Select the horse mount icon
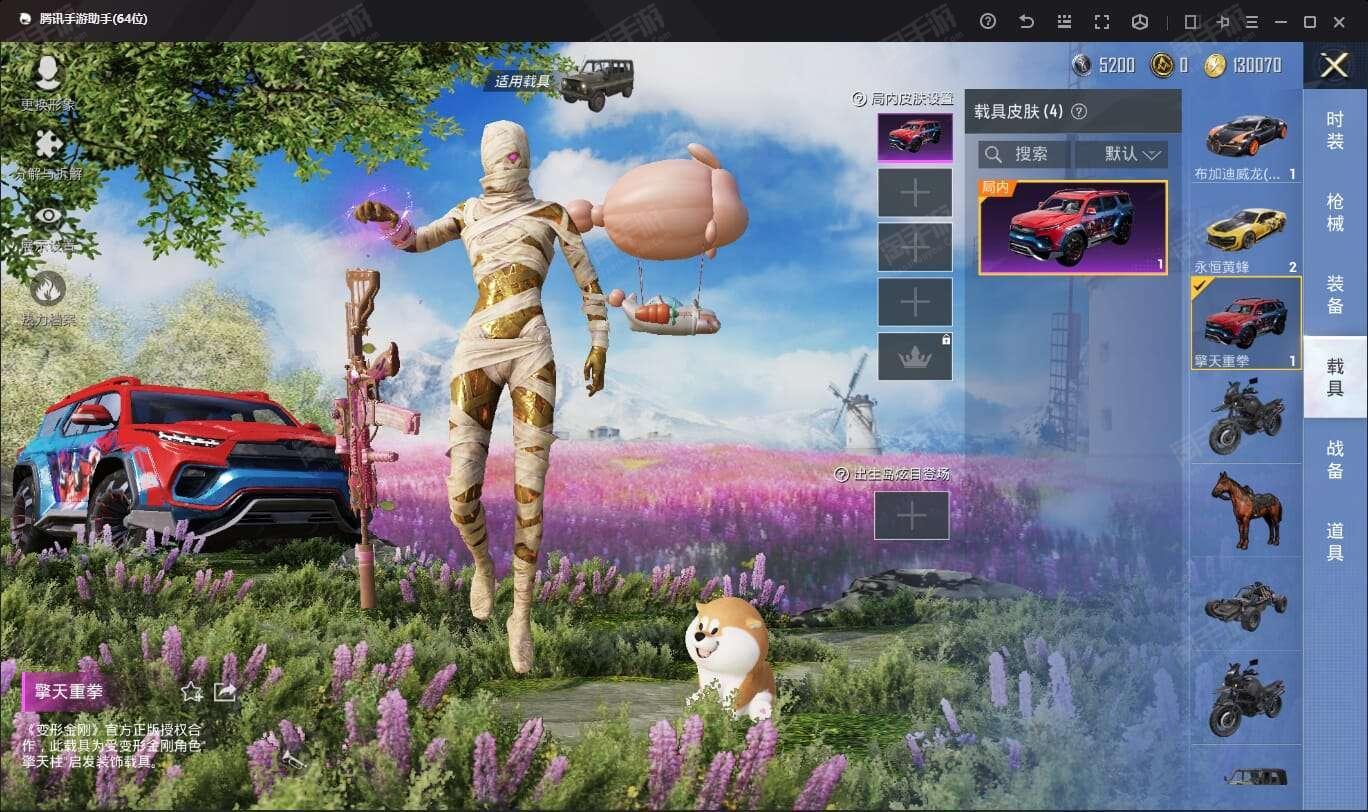The height and width of the screenshot is (812, 1368). (1246, 510)
